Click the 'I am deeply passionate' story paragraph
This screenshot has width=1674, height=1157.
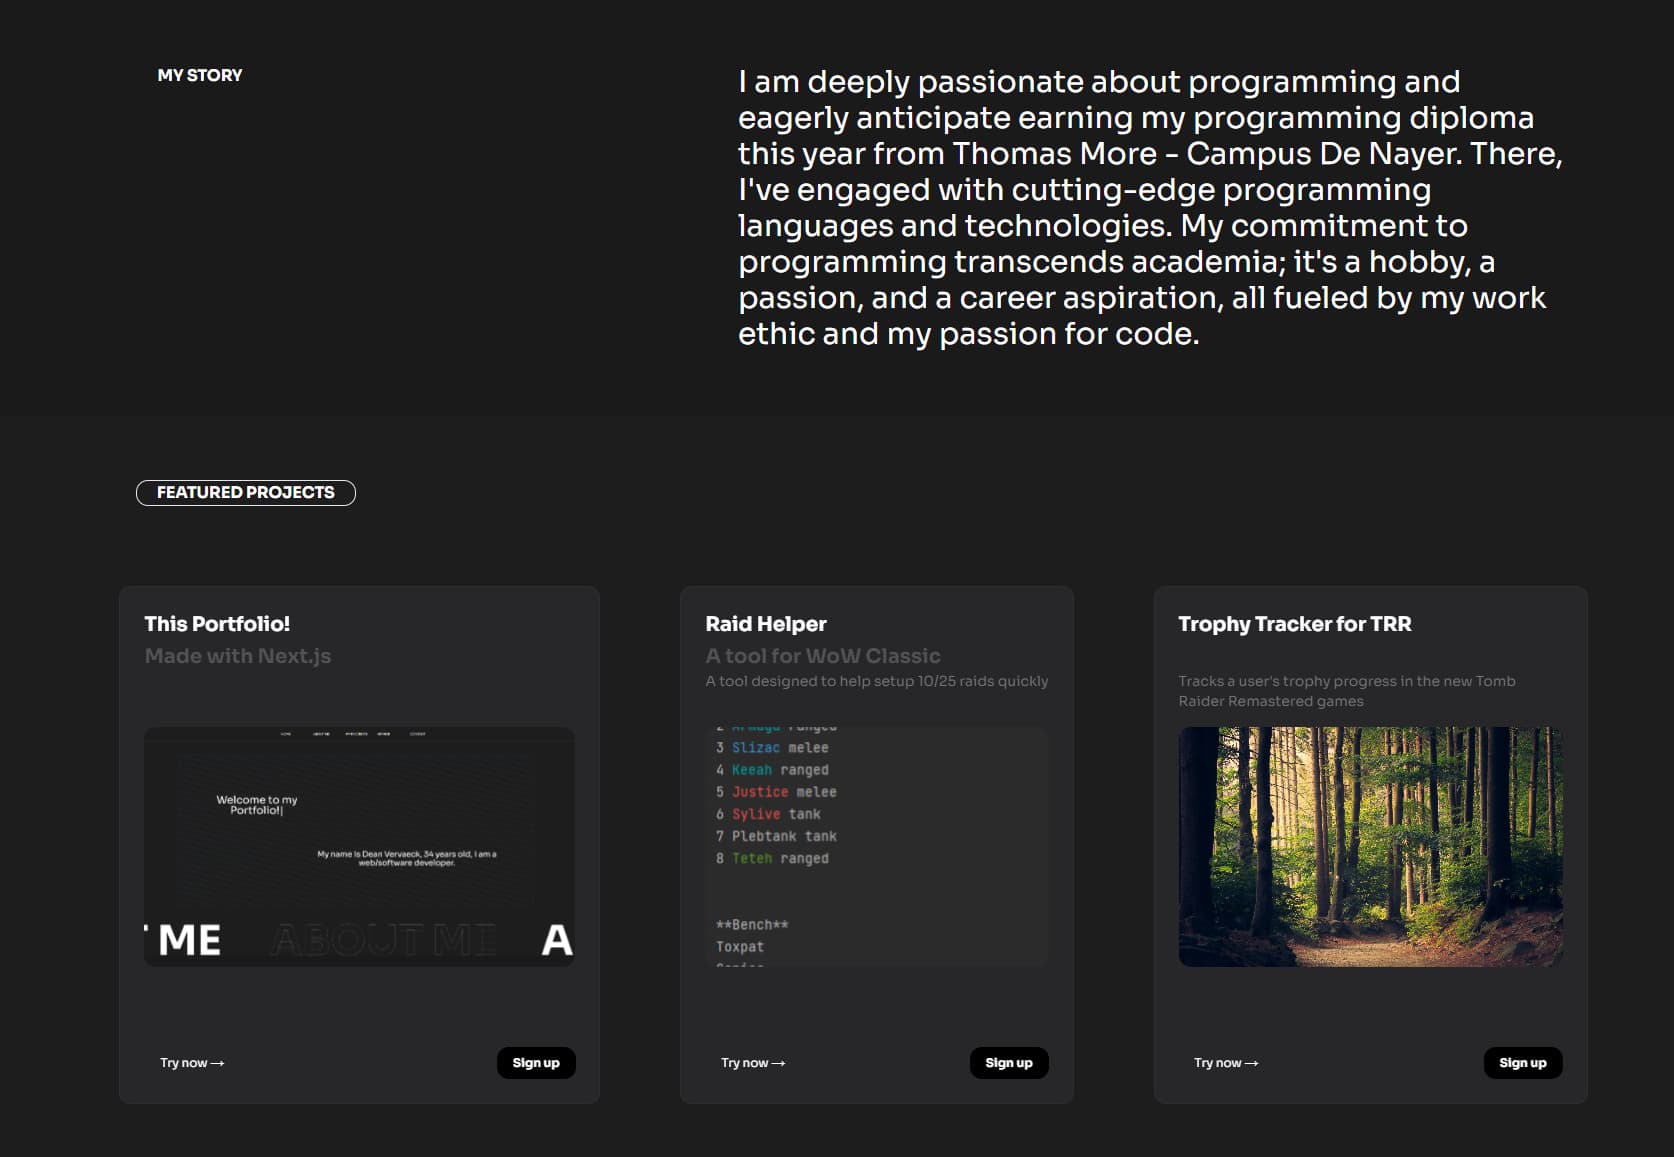[x=1150, y=207]
